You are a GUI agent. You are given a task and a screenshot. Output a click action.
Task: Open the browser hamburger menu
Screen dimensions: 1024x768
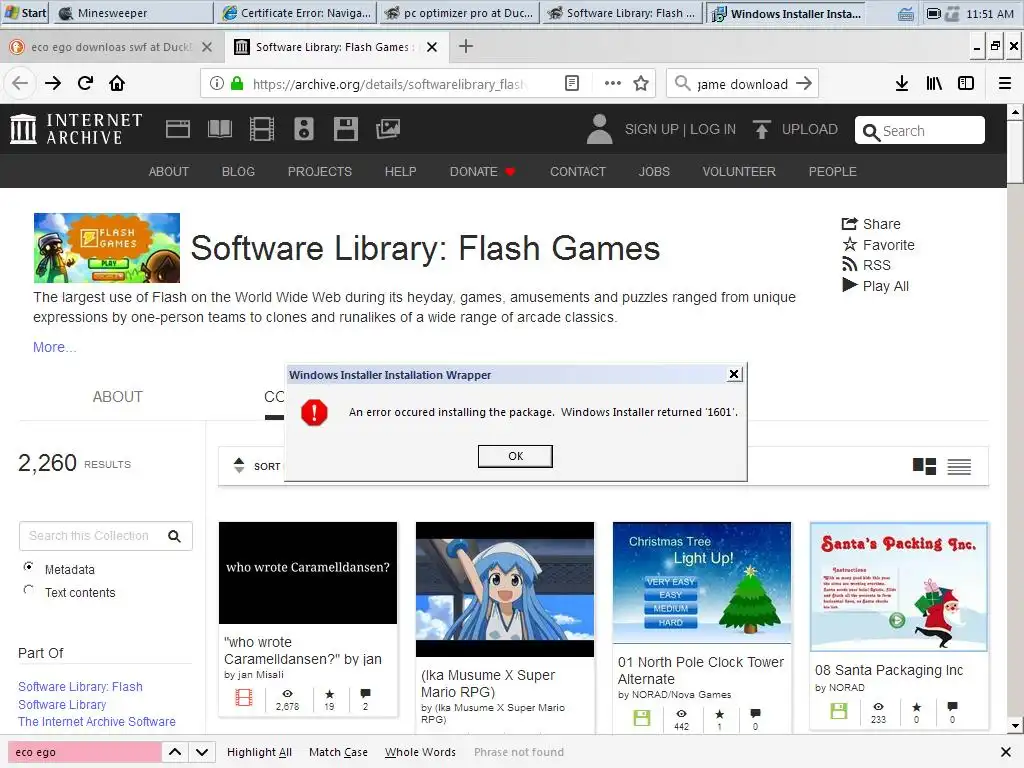(x=1004, y=83)
